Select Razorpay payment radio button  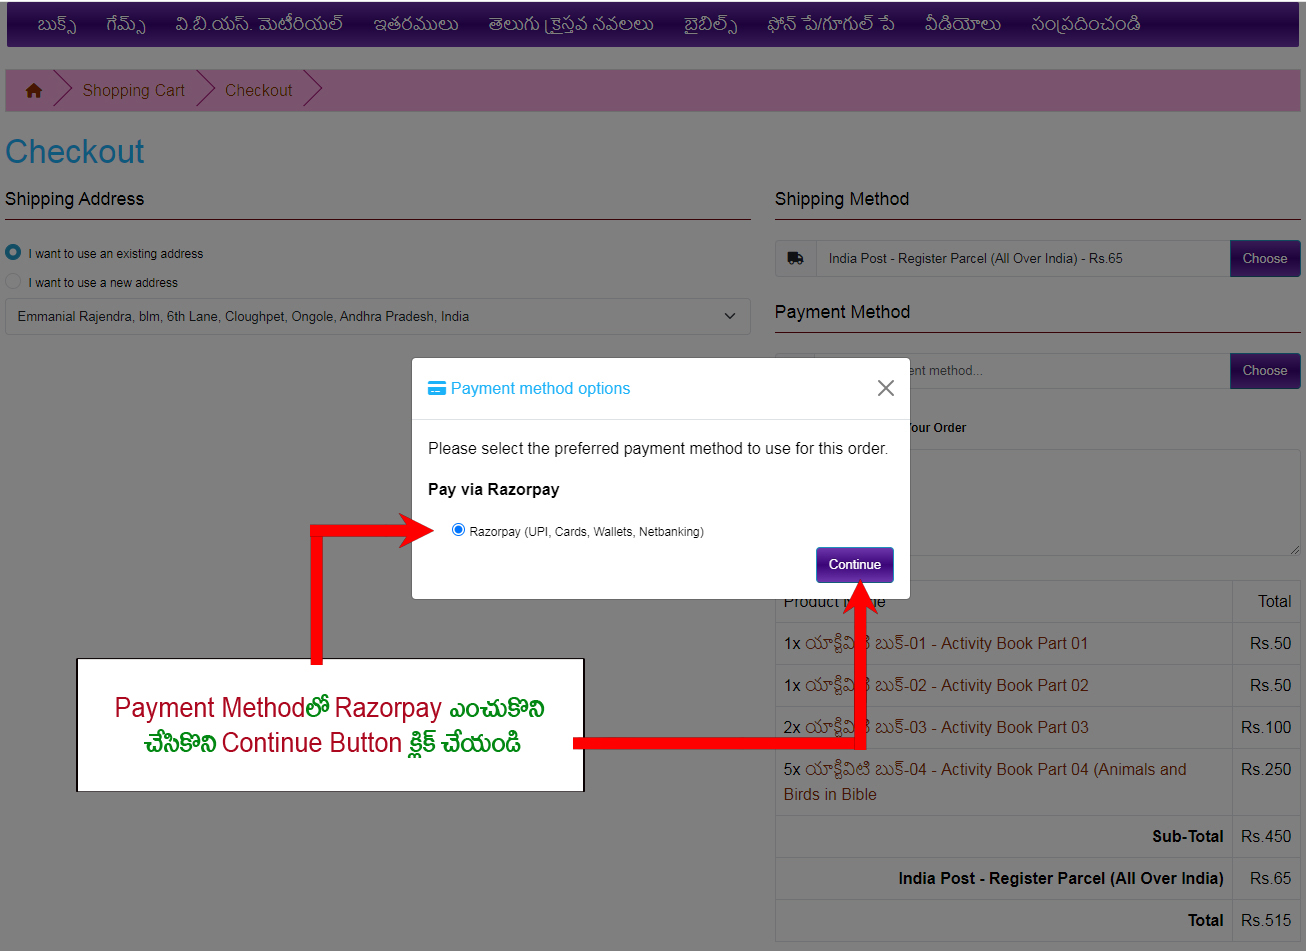[x=458, y=530]
